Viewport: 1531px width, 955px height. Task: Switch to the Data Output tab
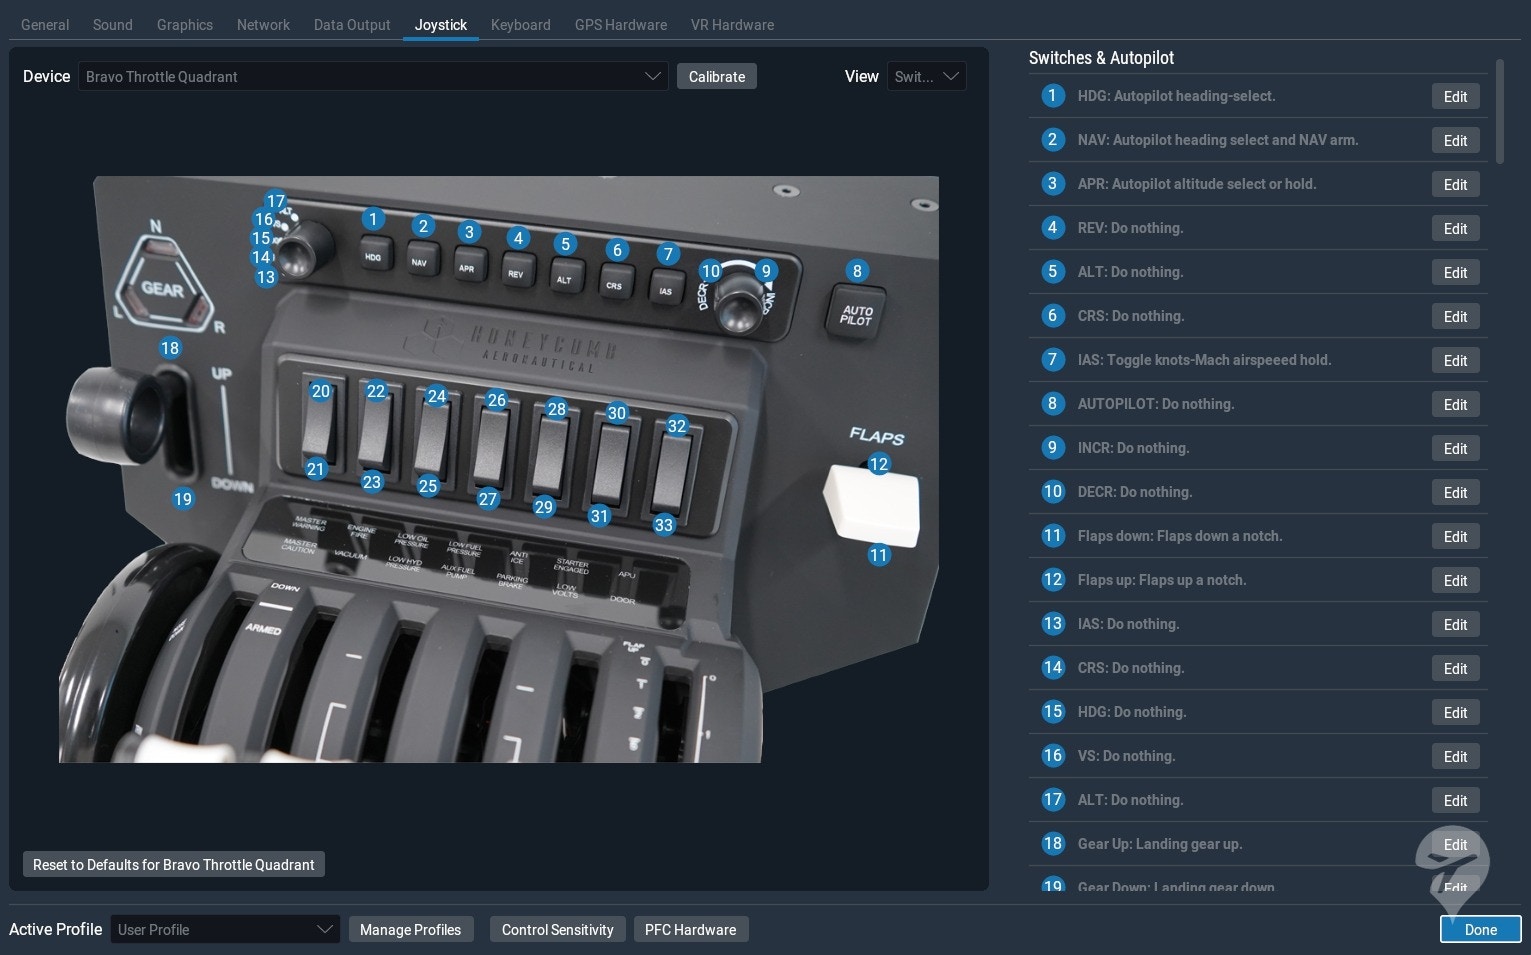point(352,25)
